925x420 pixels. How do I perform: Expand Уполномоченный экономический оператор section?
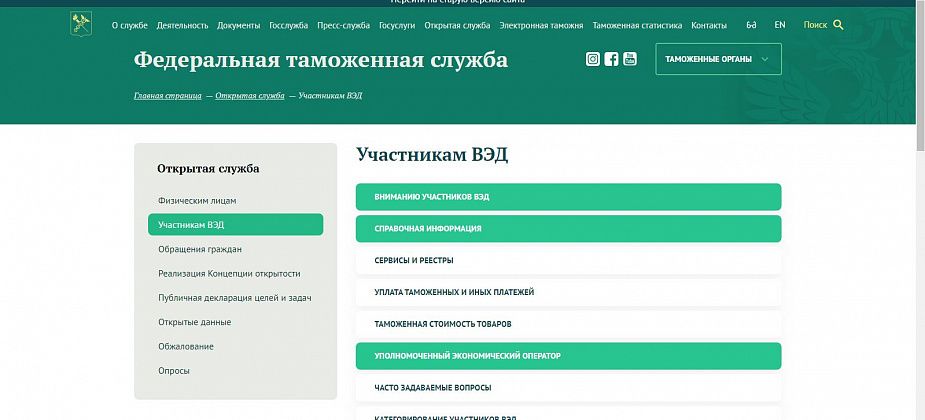point(569,356)
